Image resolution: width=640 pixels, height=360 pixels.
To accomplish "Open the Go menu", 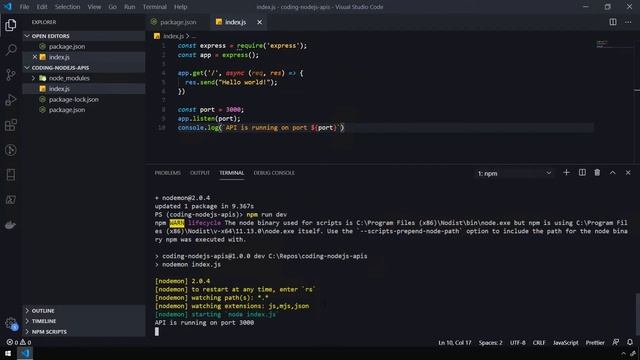I will 112,7.
